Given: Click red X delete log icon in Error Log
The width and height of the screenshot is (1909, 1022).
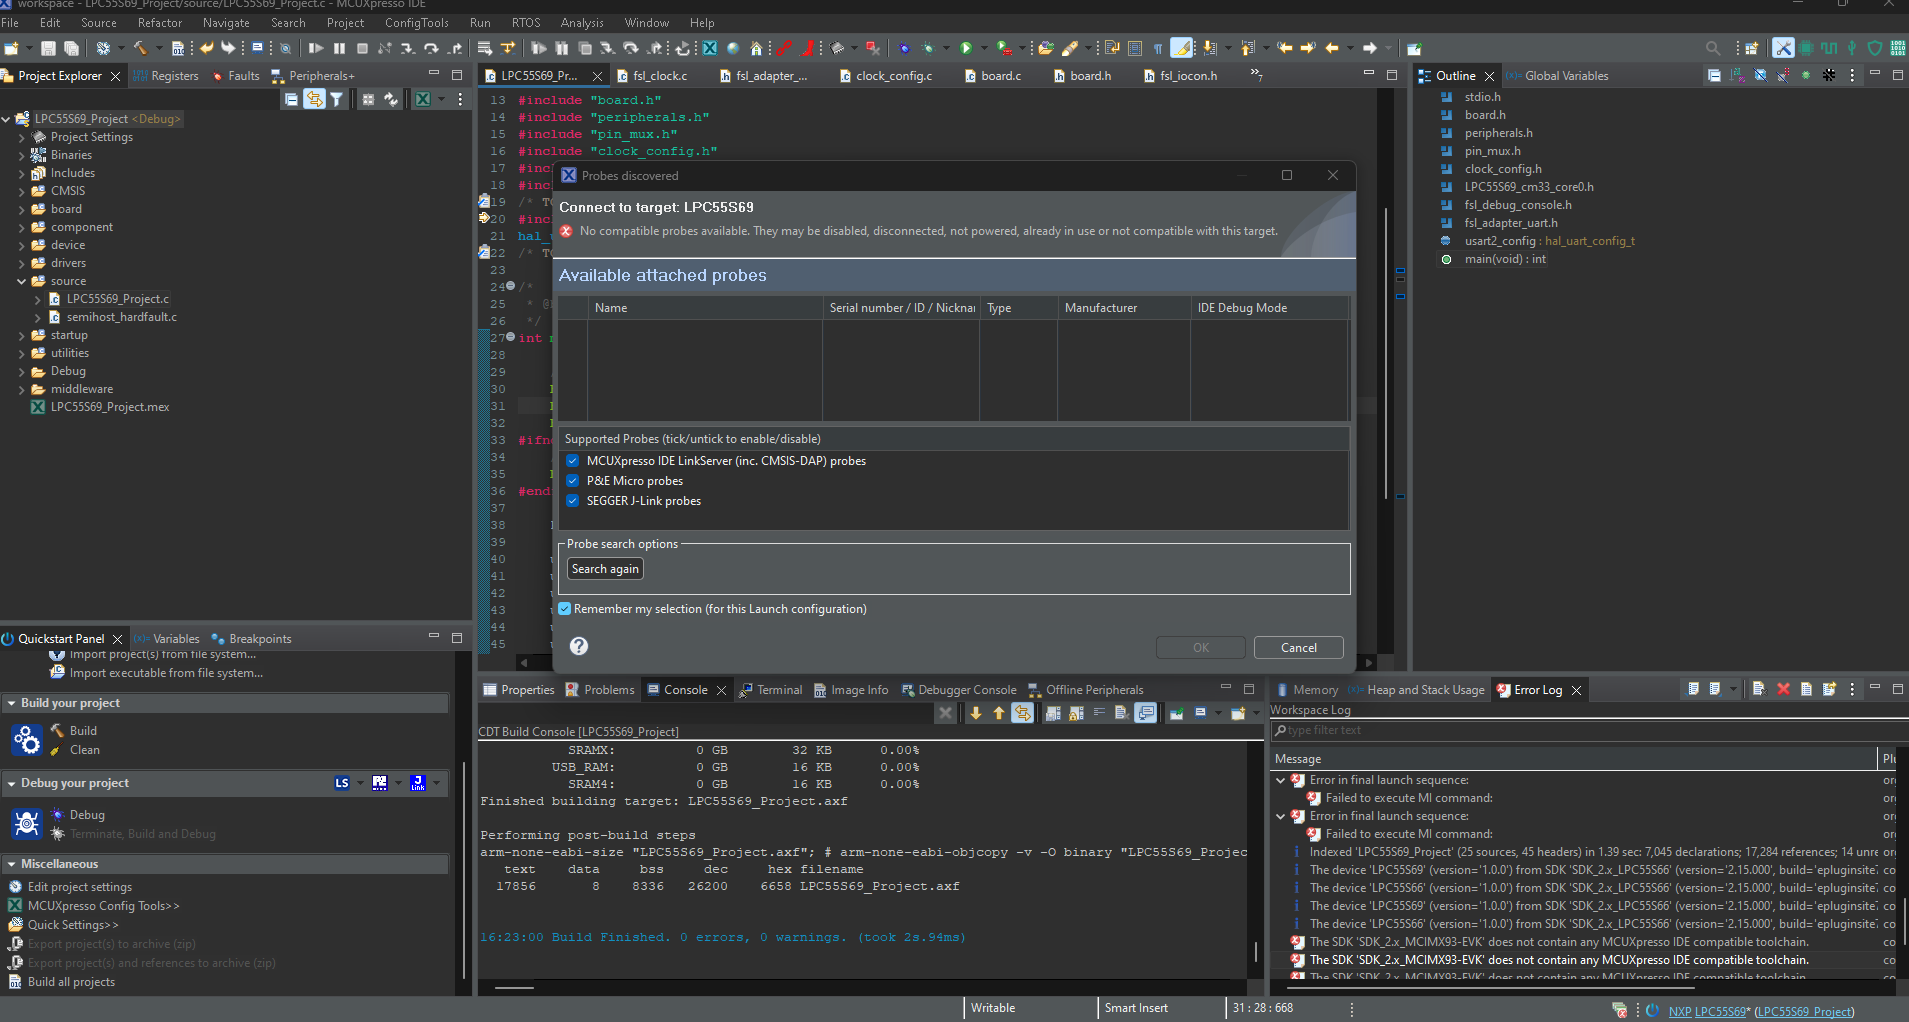Looking at the screenshot, I should (x=1783, y=689).
